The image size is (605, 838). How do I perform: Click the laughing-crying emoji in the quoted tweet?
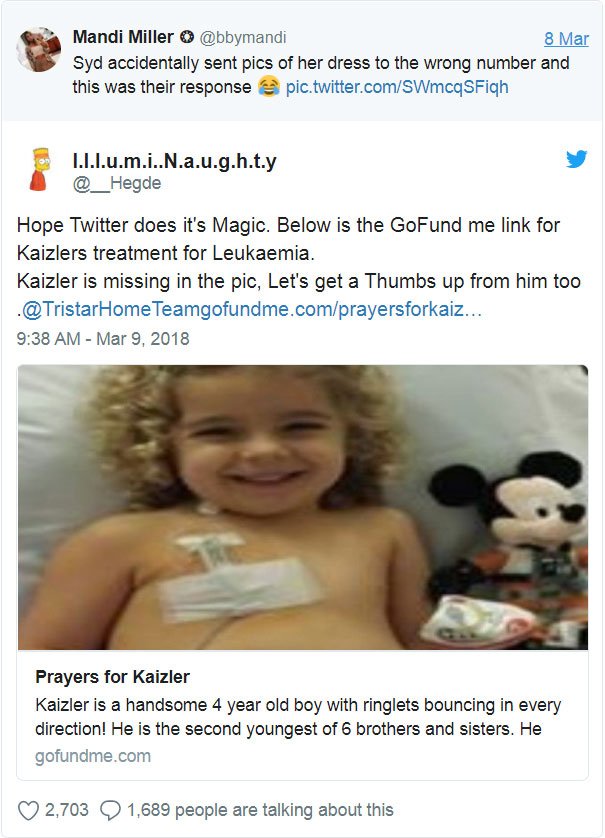(x=269, y=87)
